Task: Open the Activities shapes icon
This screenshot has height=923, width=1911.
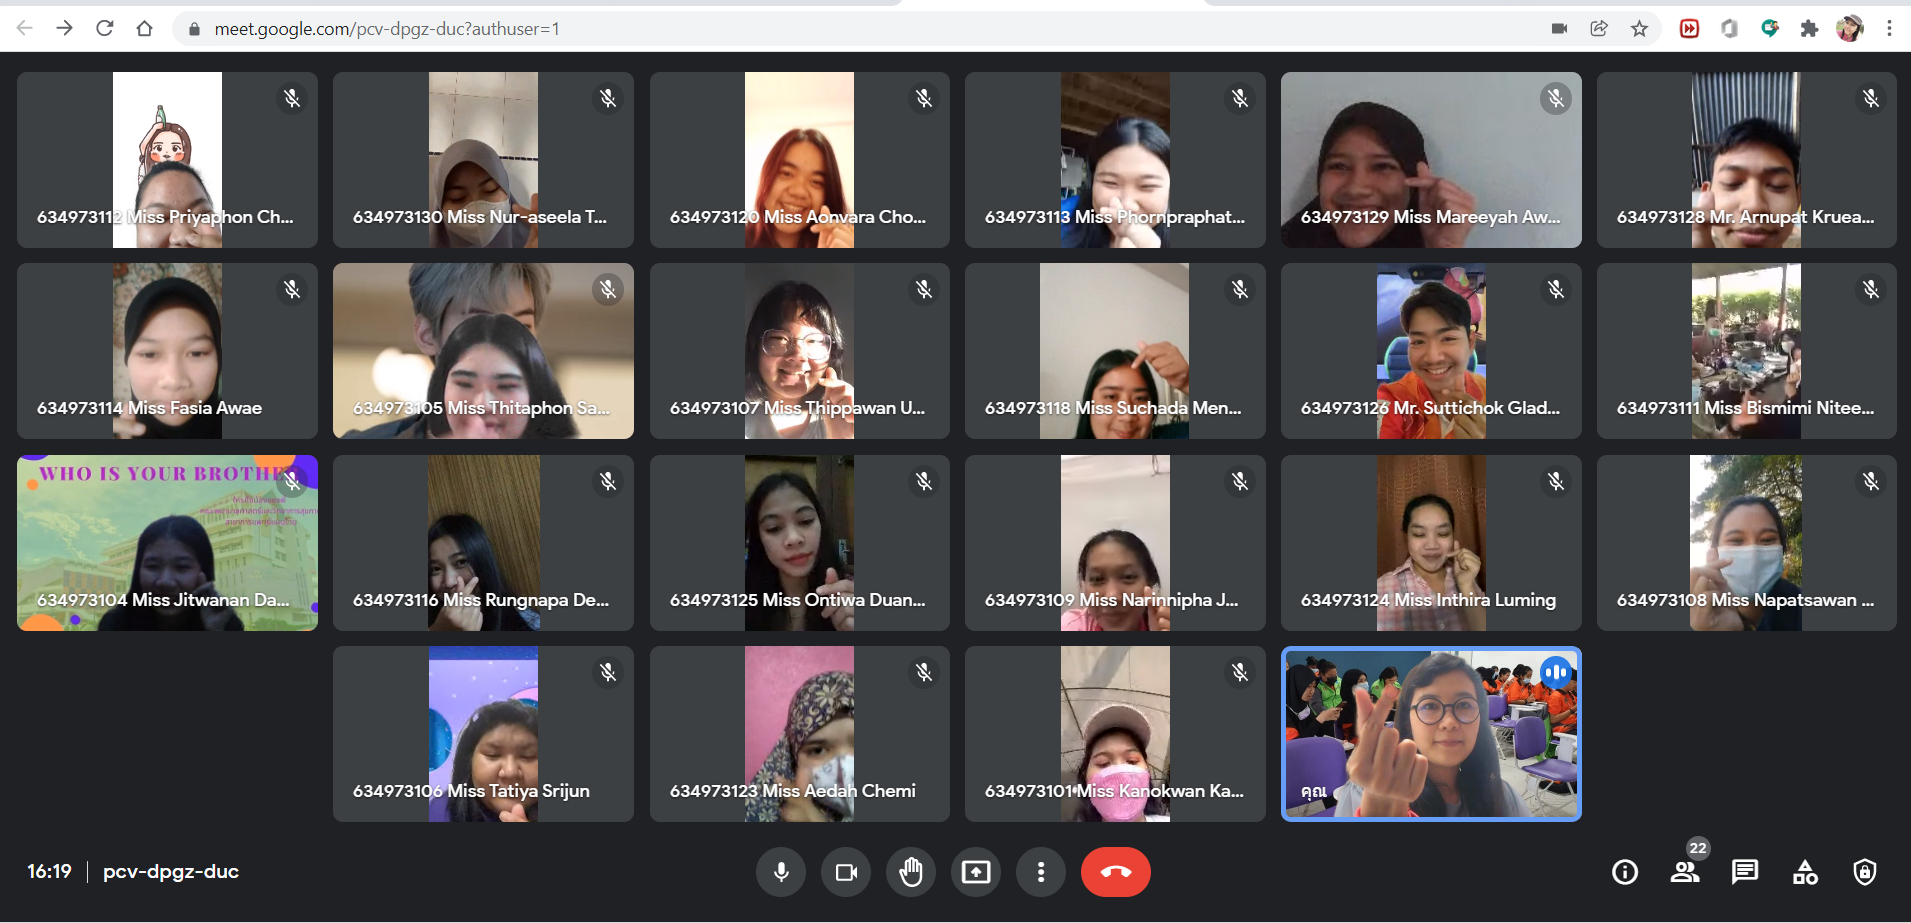Action: click(1805, 872)
